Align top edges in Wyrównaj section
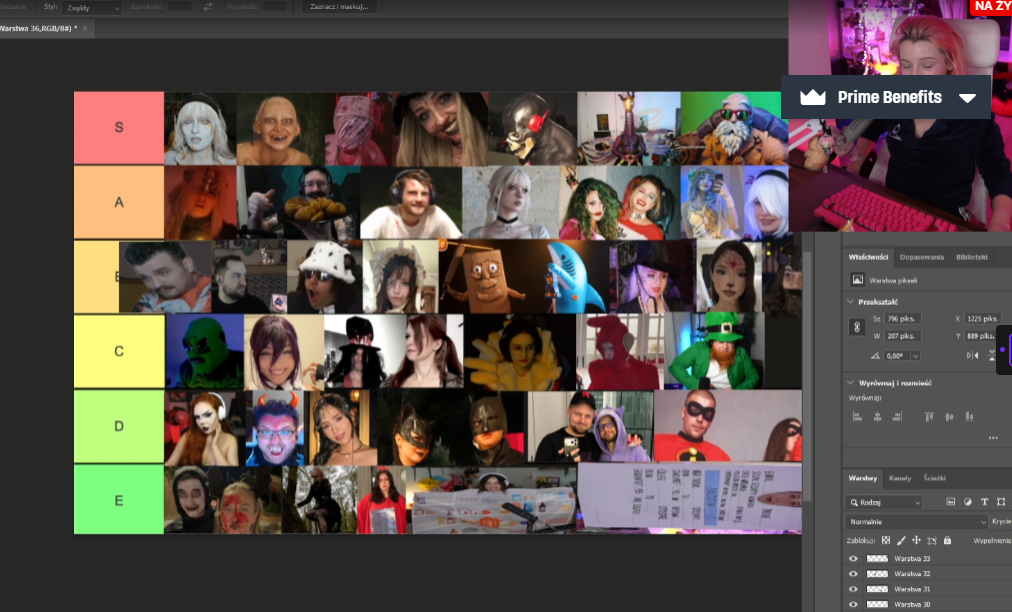This screenshot has height=612, width=1012. tap(927, 417)
